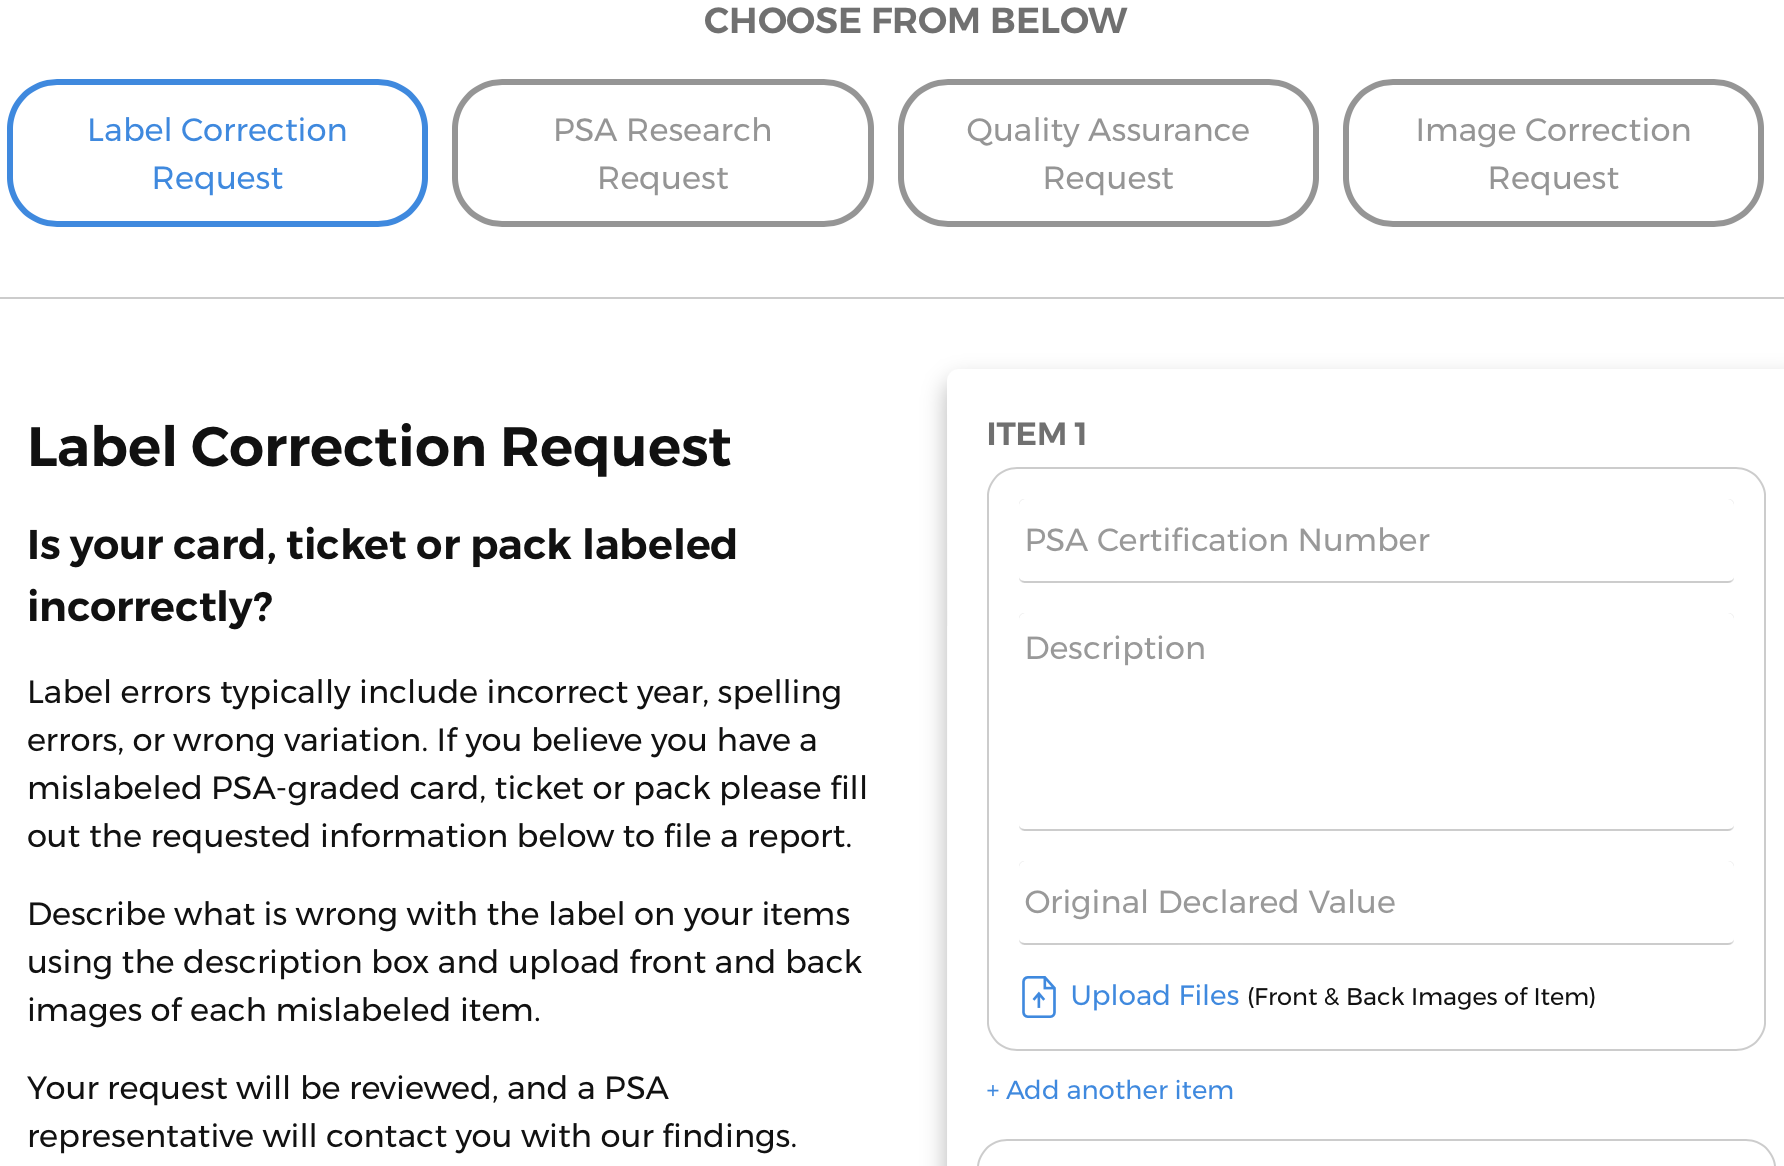
Task: Select the Label Correction Request tab
Action: (217, 153)
